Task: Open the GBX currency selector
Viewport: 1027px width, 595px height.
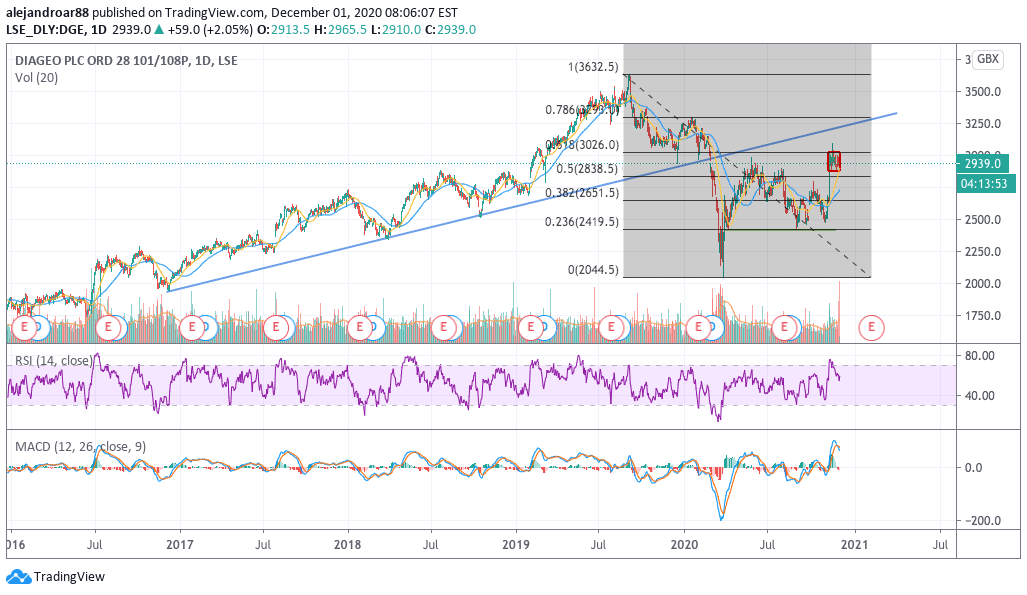Action: (988, 59)
